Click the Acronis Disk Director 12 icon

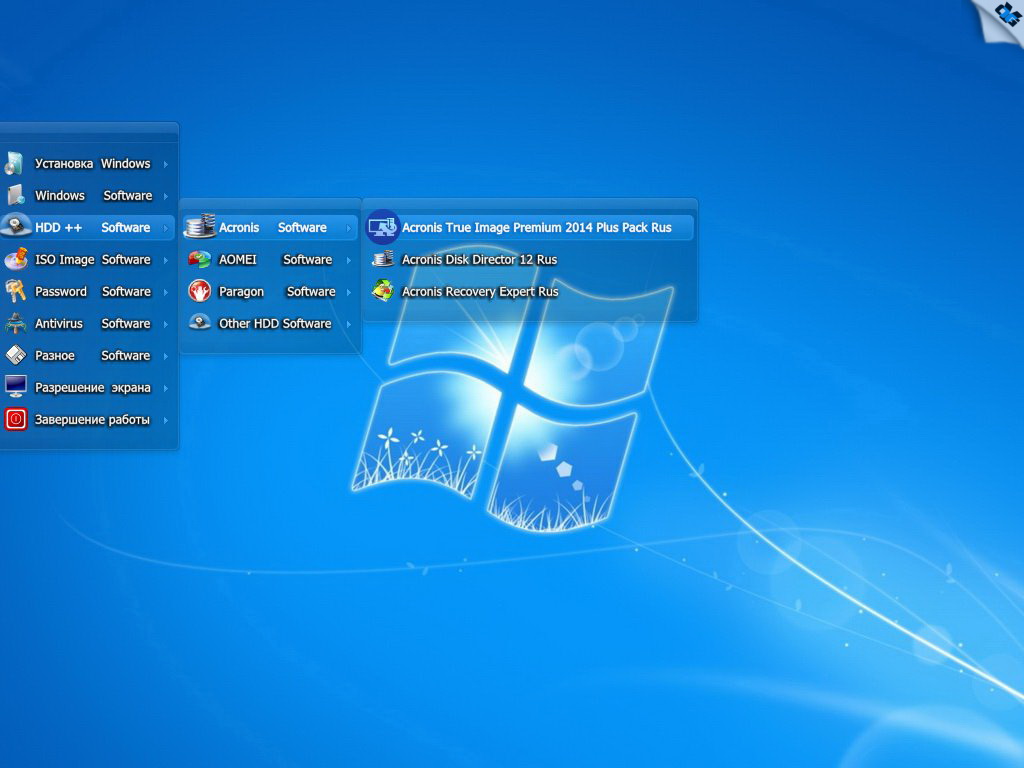[383, 259]
